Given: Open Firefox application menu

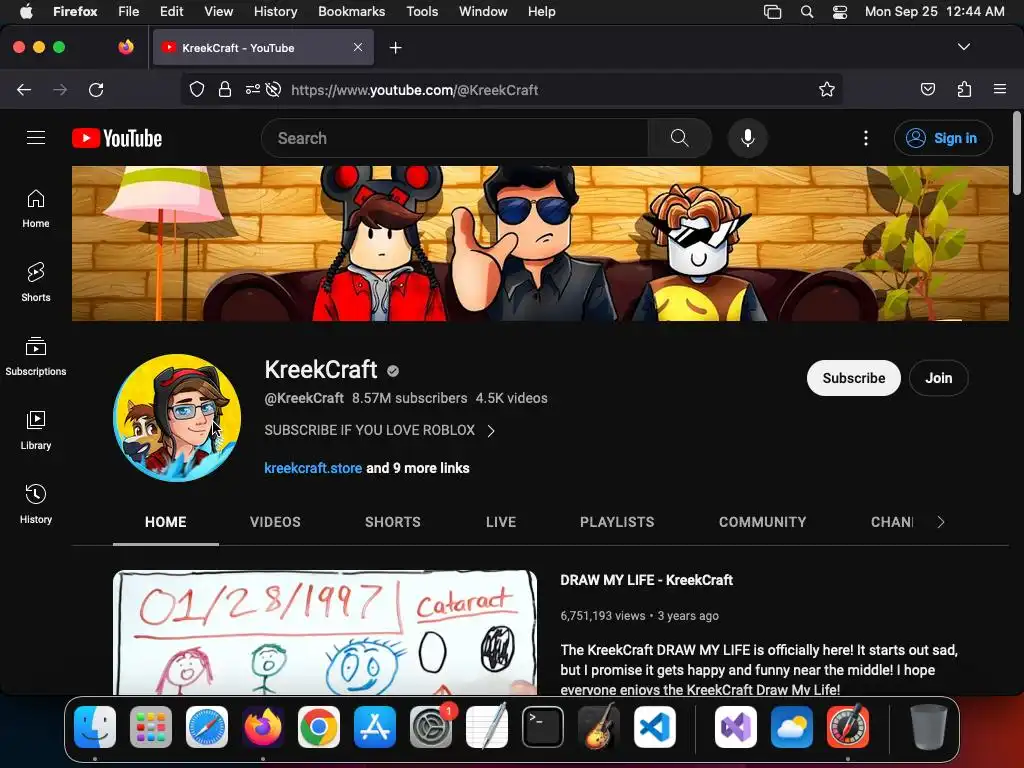Looking at the screenshot, I should [x=1000, y=89].
